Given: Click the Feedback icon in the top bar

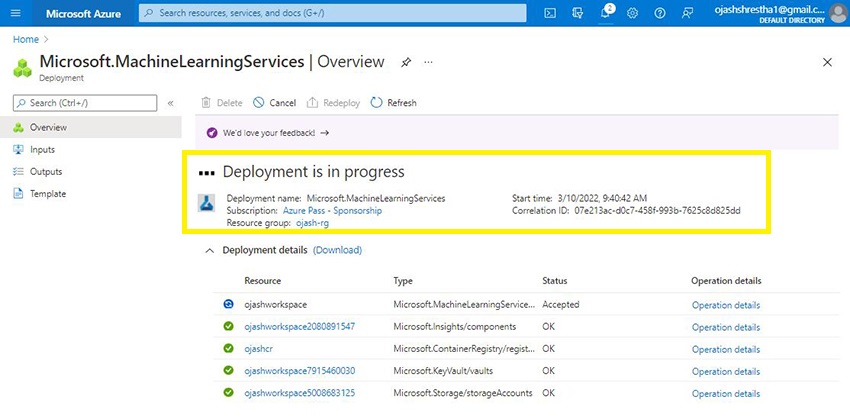Looking at the screenshot, I should 688,13.
